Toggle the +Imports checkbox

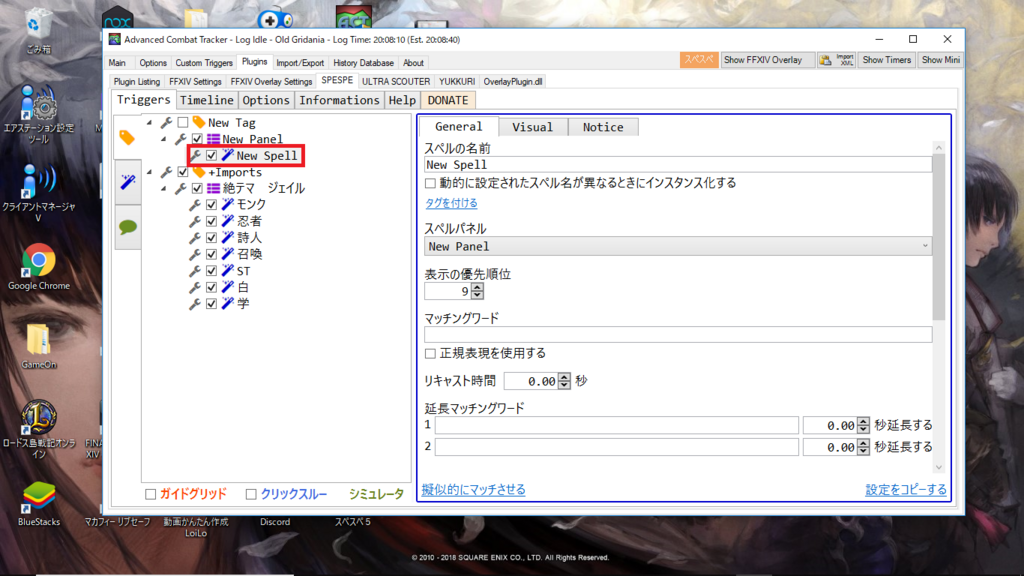coord(183,172)
